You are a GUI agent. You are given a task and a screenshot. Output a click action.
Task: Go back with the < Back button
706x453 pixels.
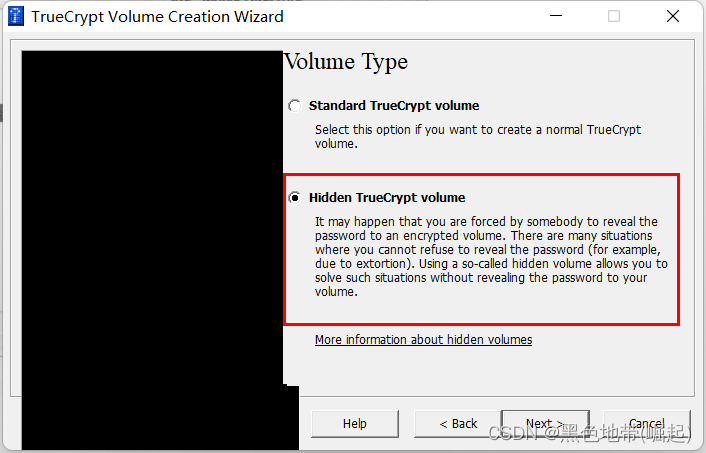(457, 424)
